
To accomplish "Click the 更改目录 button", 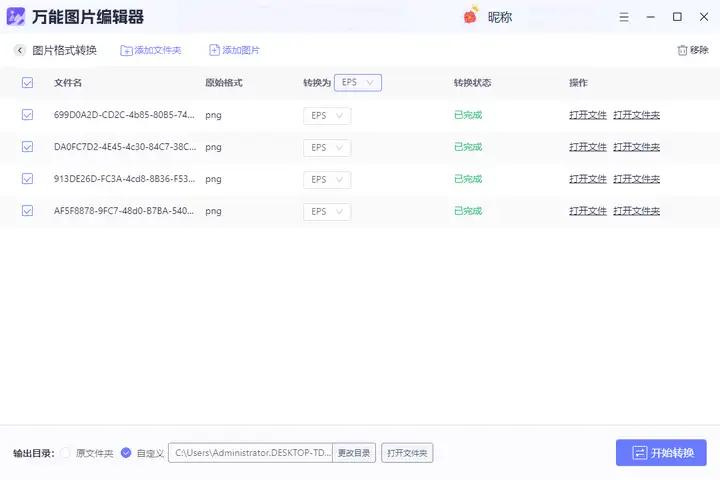I will coord(354,453).
